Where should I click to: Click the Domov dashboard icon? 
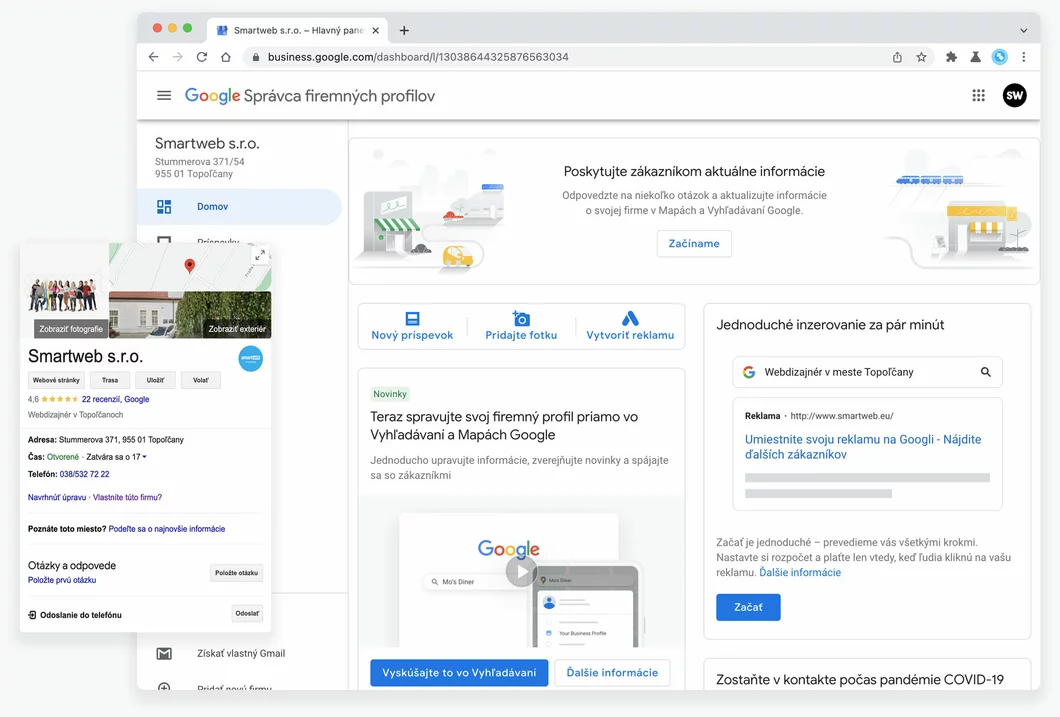(x=164, y=207)
